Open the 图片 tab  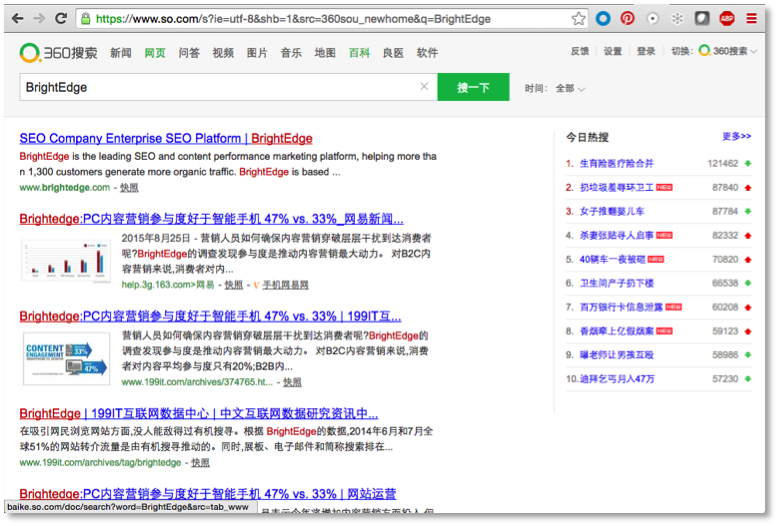(x=257, y=53)
